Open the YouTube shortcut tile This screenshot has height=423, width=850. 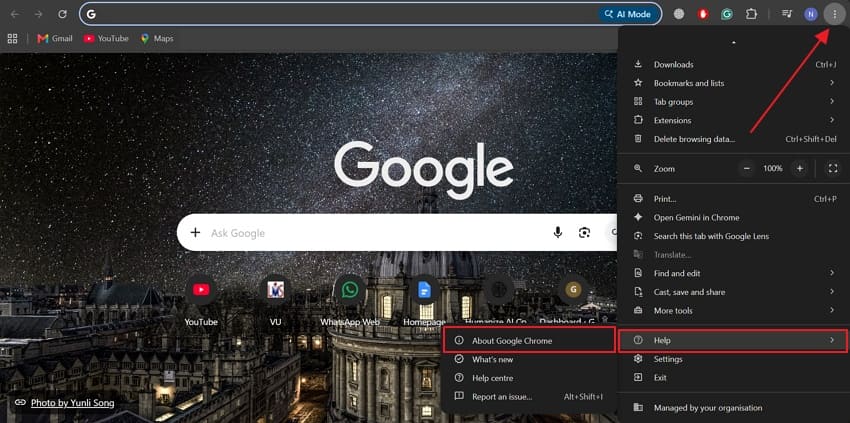(x=201, y=301)
